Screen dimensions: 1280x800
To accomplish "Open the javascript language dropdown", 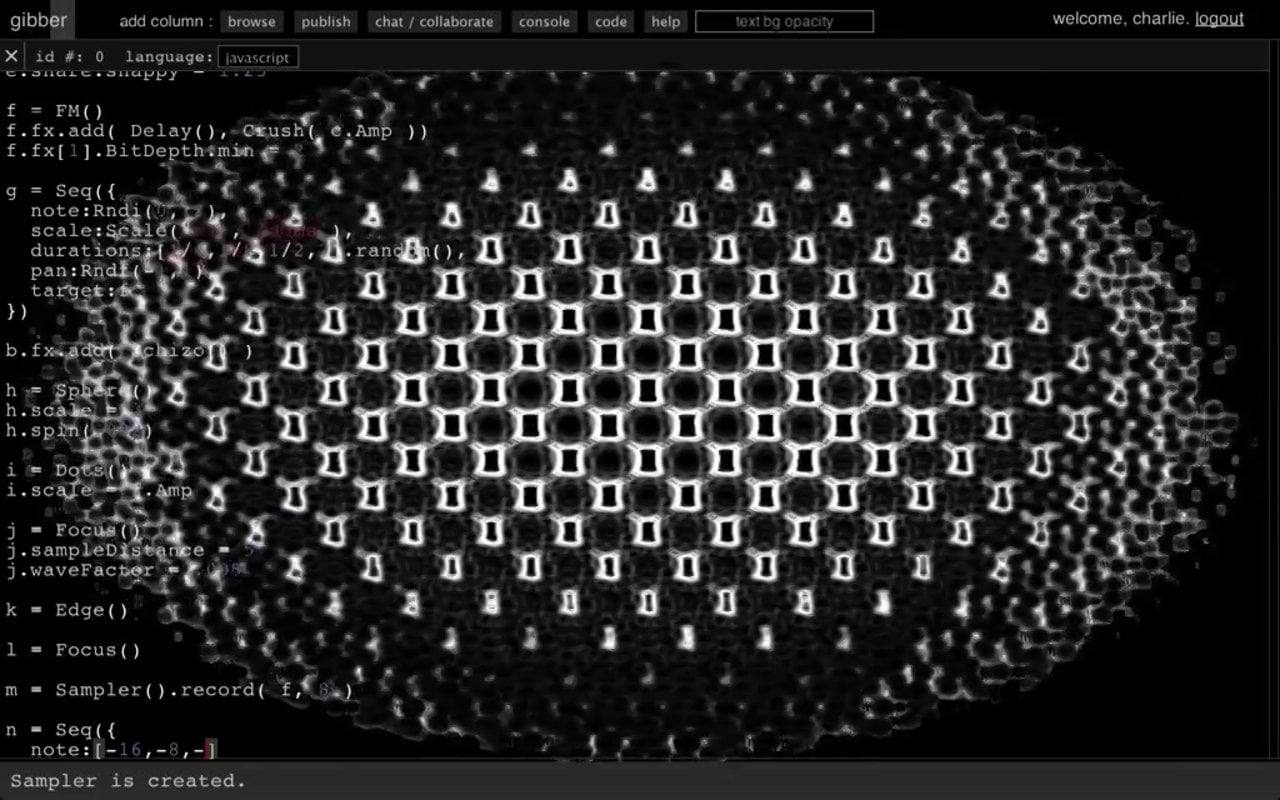I will click(x=258, y=58).
